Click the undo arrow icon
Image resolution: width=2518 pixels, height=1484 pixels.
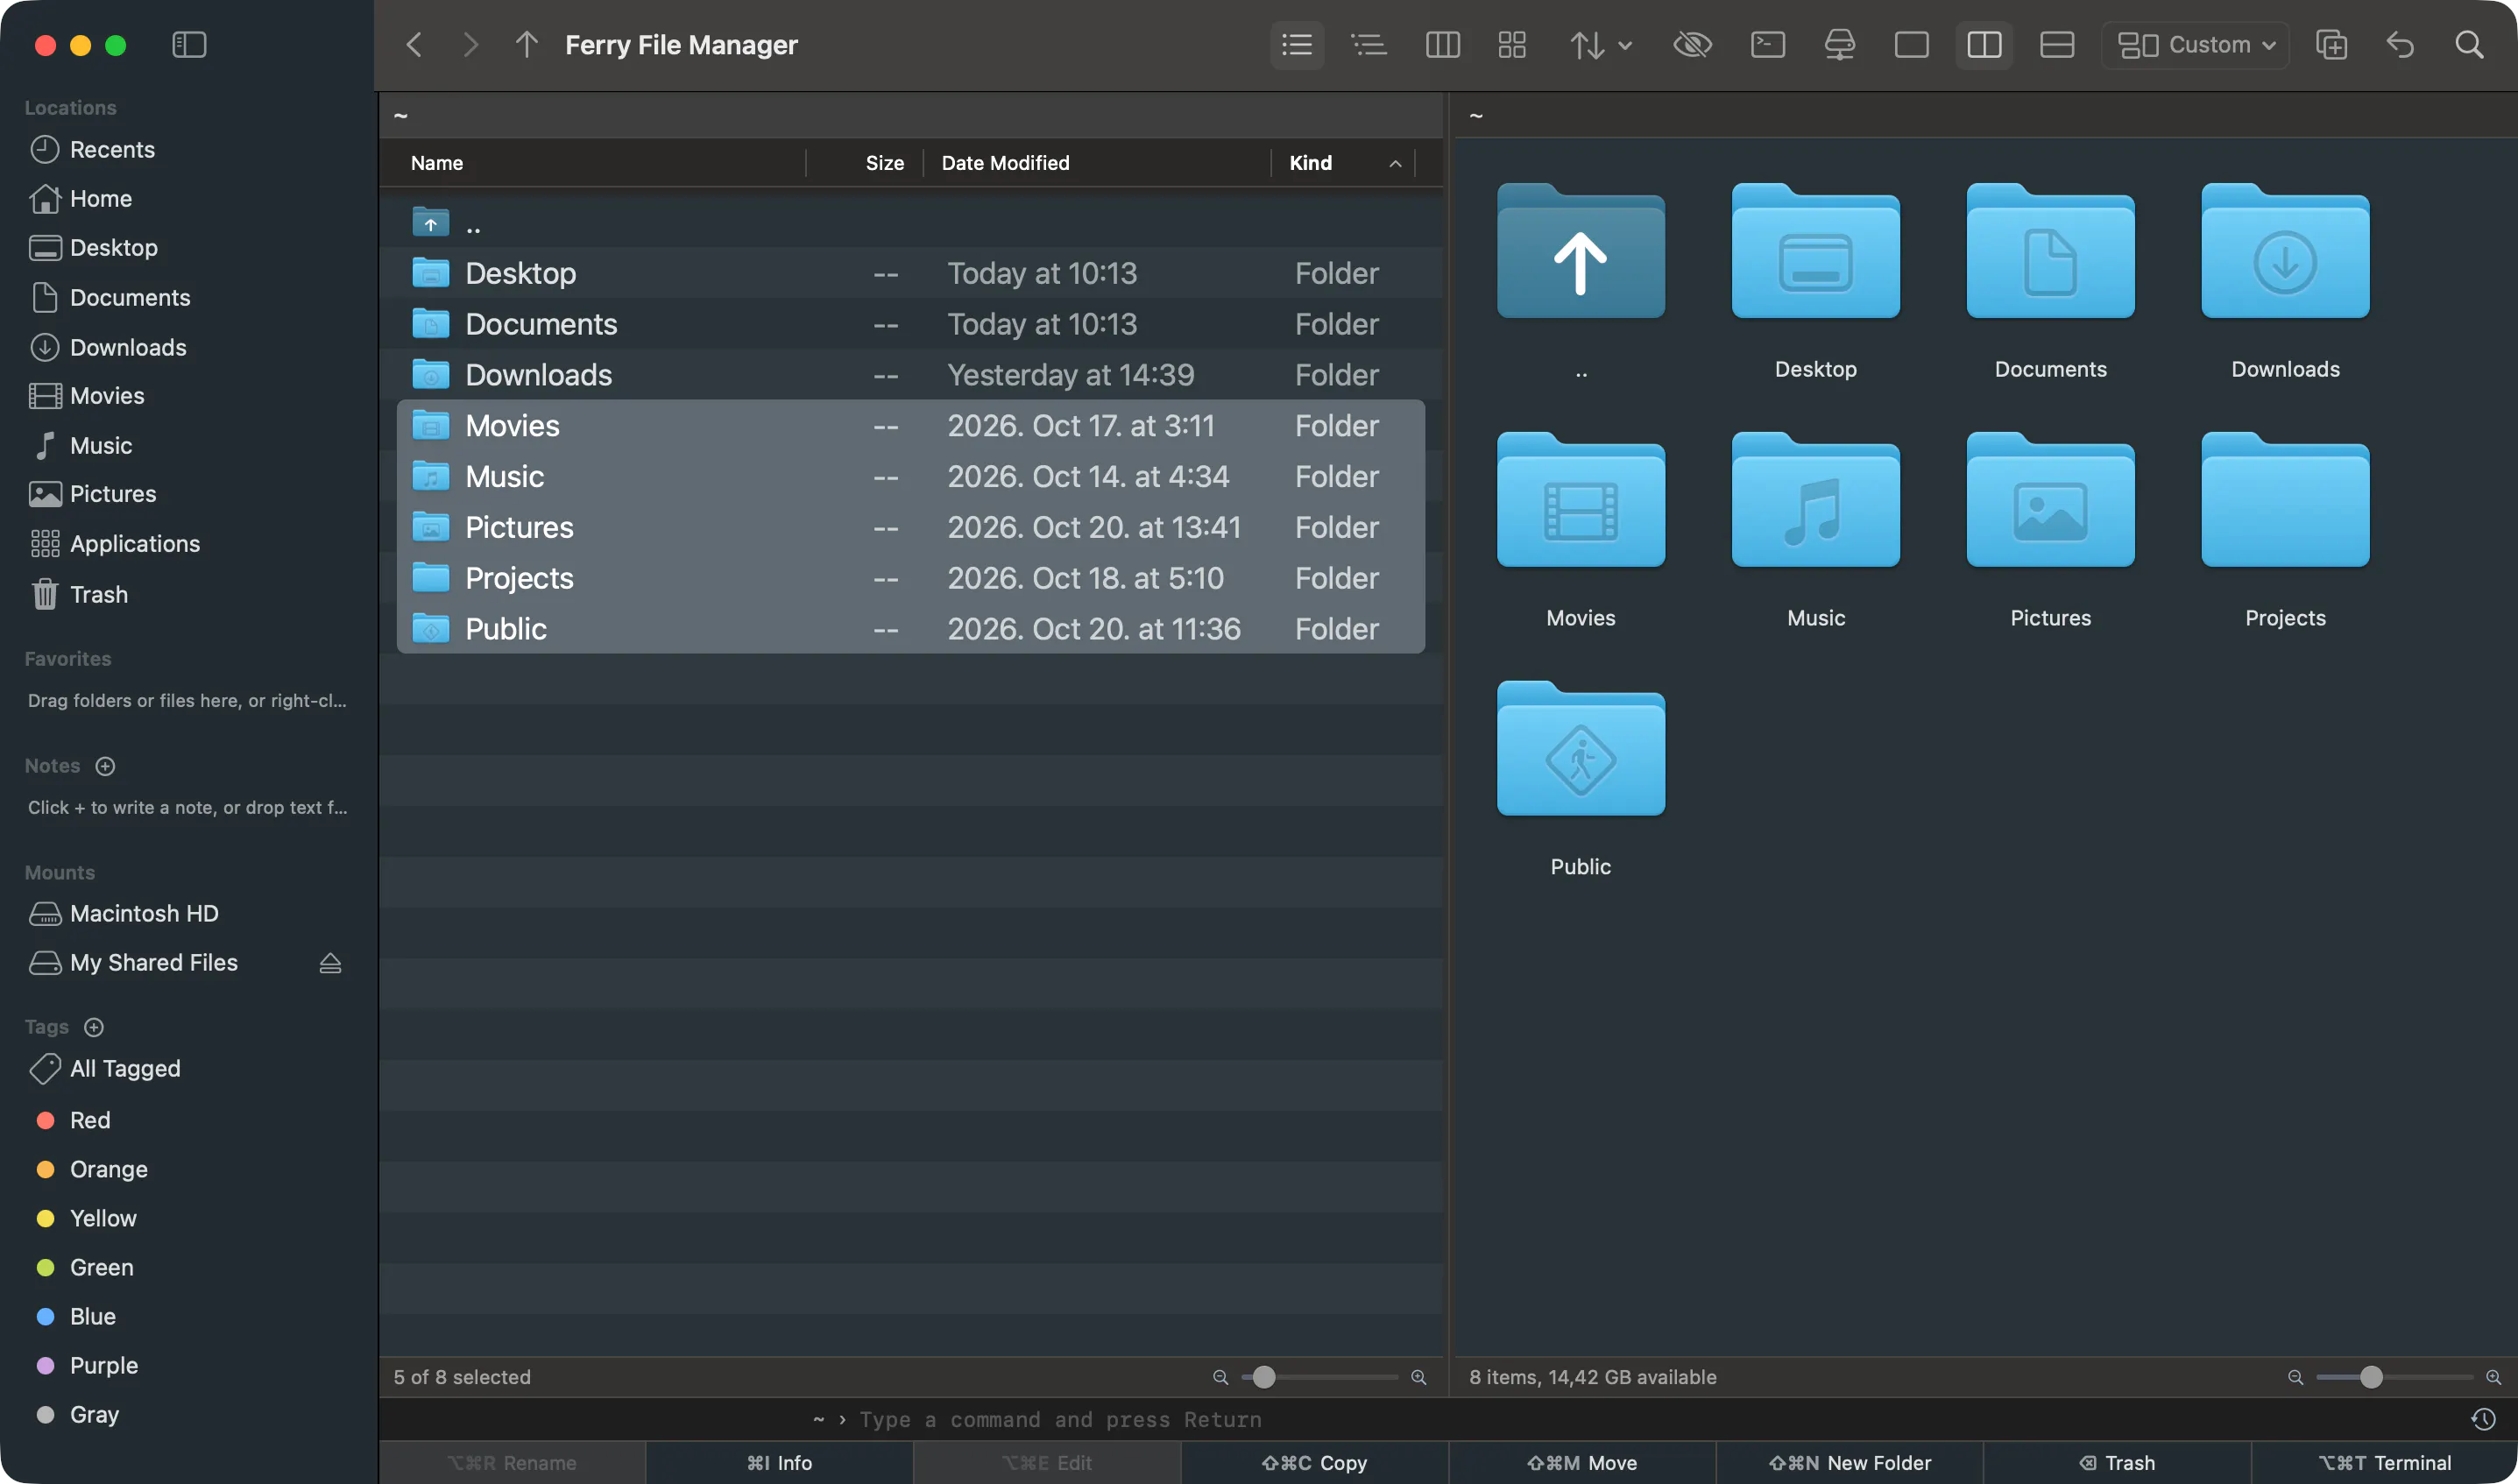point(2401,45)
